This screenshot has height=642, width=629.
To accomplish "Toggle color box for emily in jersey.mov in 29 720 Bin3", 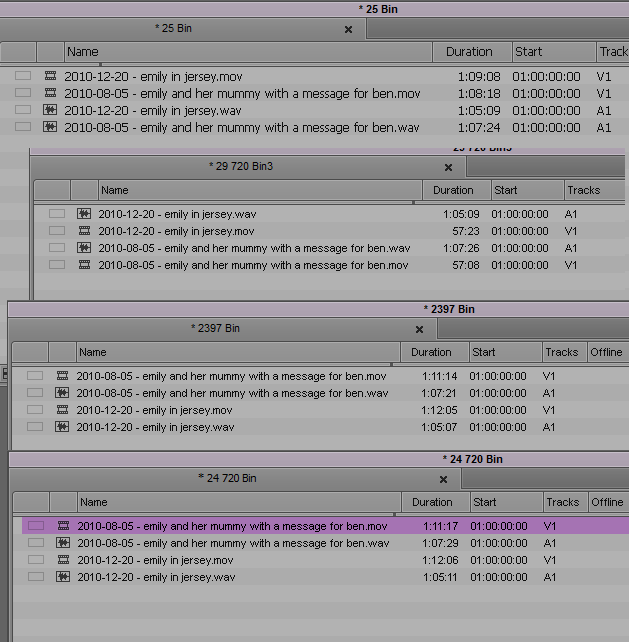I will pyautogui.click(x=57, y=231).
